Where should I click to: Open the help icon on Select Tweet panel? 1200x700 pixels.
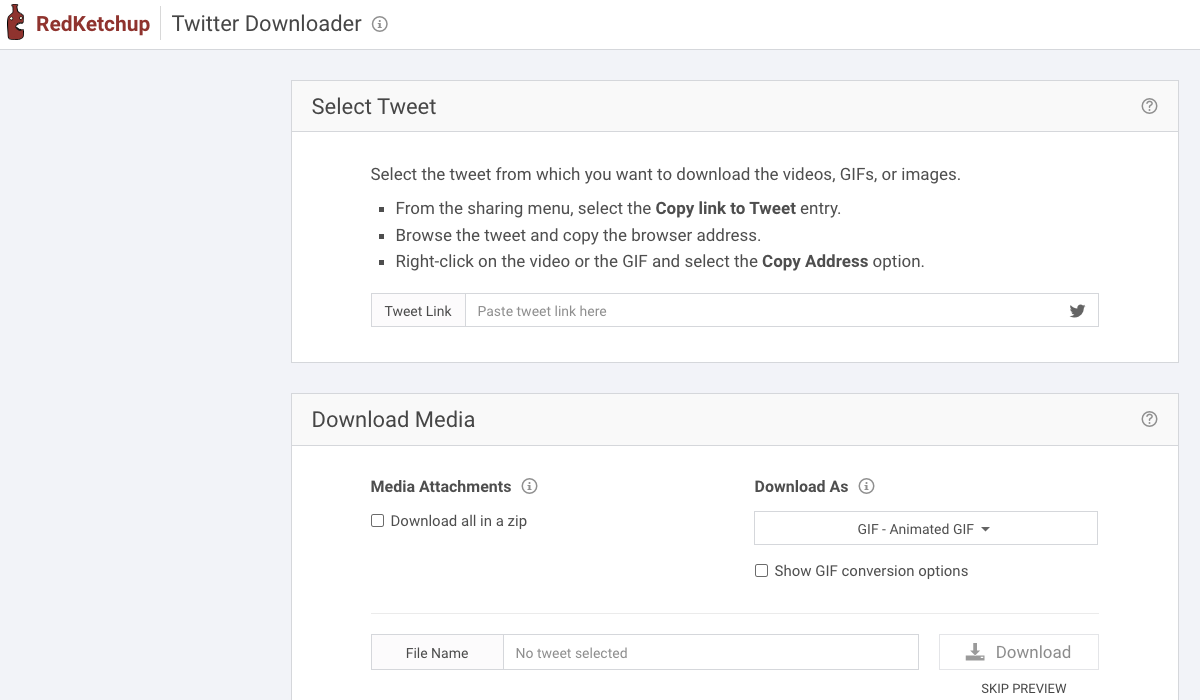coord(1149,105)
